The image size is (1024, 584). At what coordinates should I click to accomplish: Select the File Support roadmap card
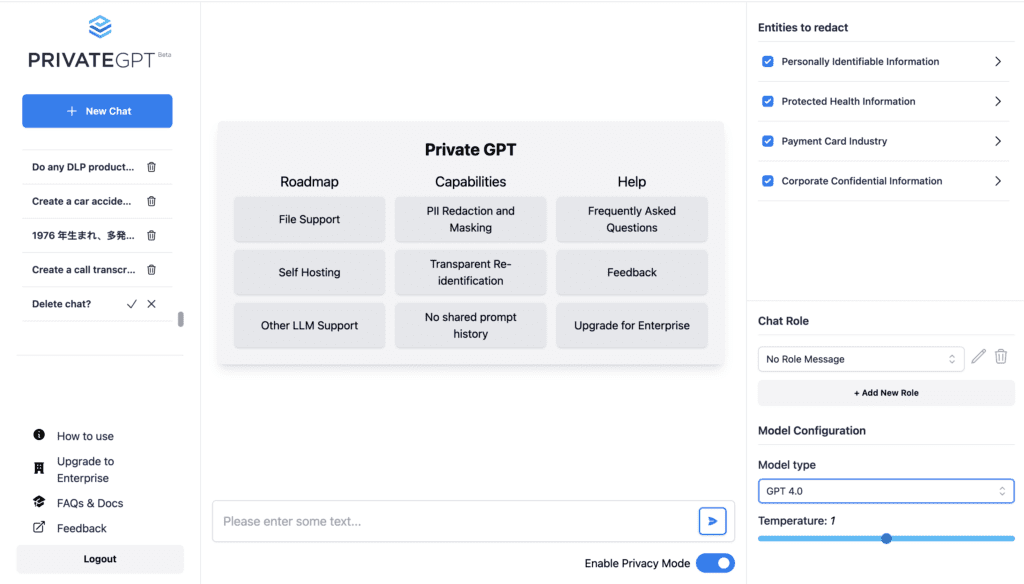point(310,219)
